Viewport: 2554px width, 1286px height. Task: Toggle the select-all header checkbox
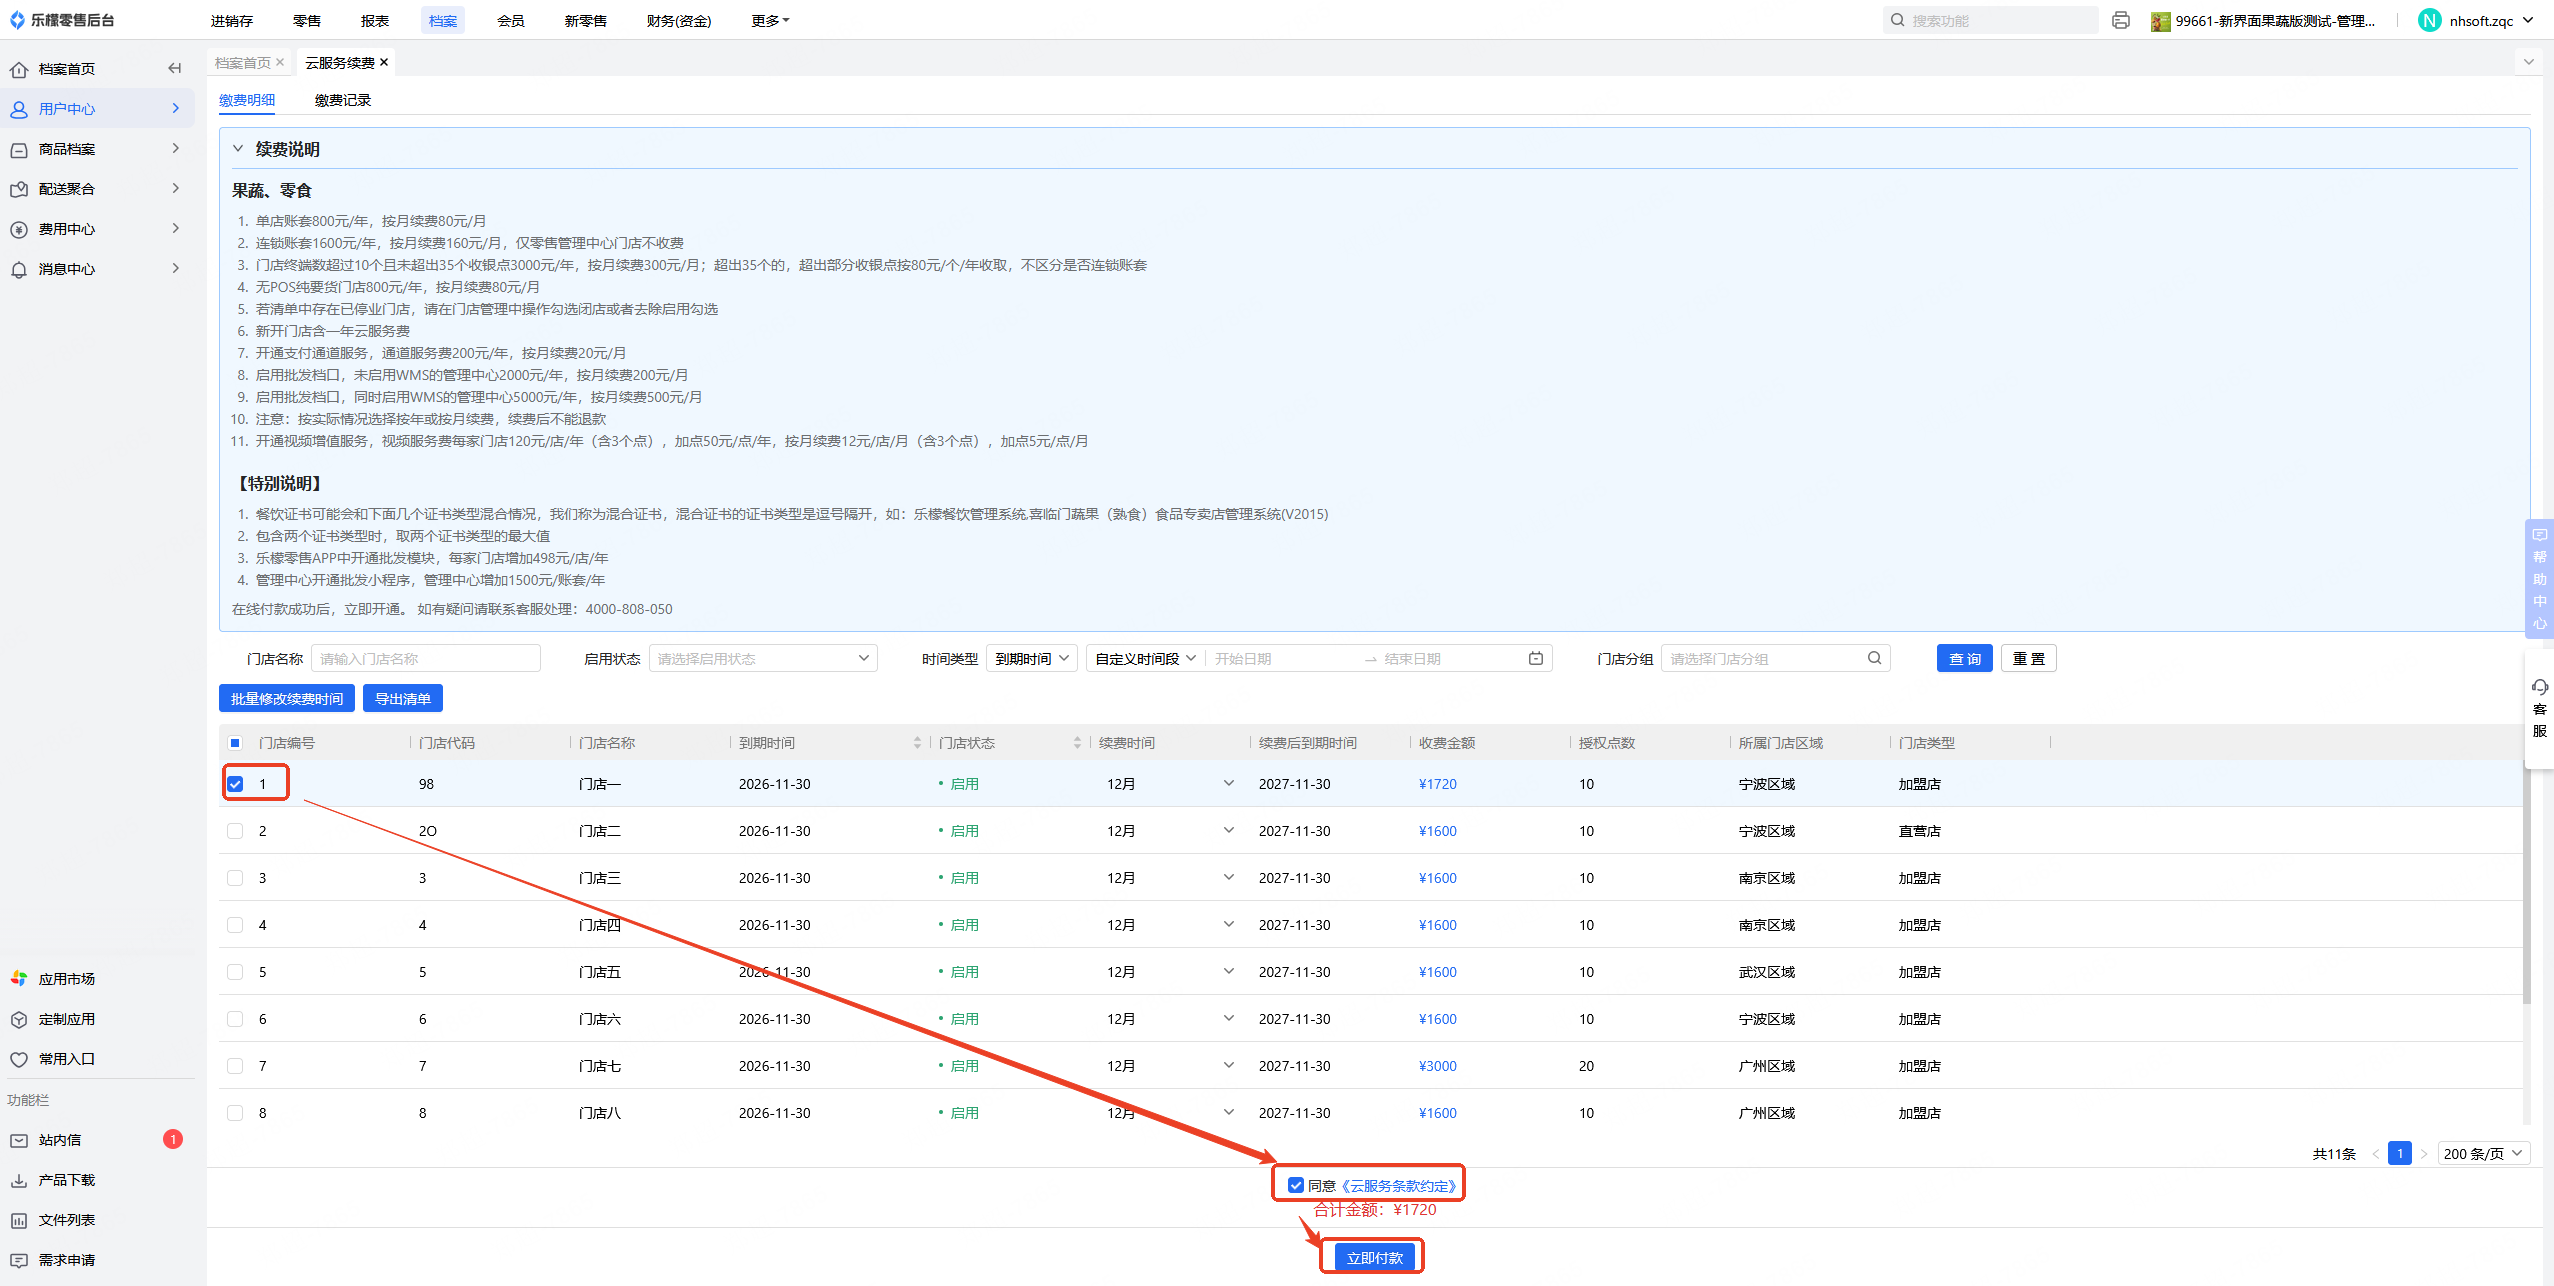tap(235, 743)
